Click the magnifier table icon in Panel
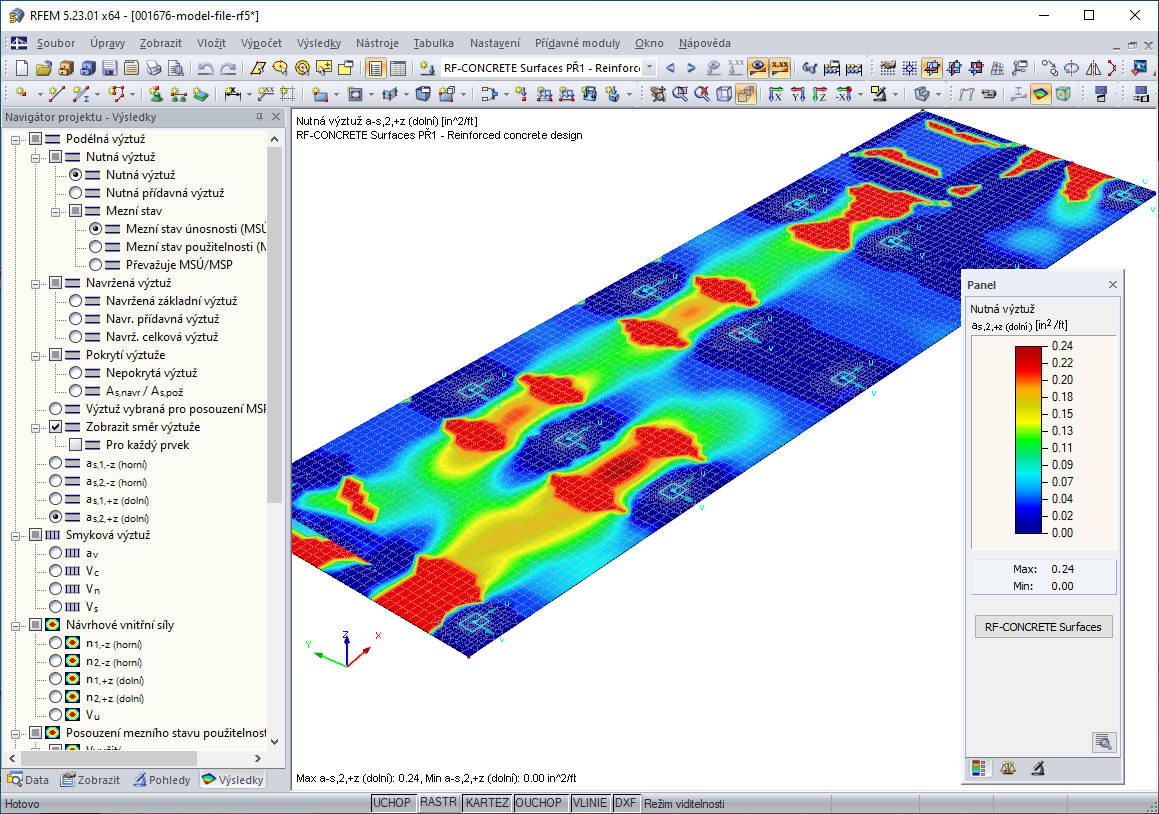Viewport: 1159px width, 814px height. (1103, 742)
